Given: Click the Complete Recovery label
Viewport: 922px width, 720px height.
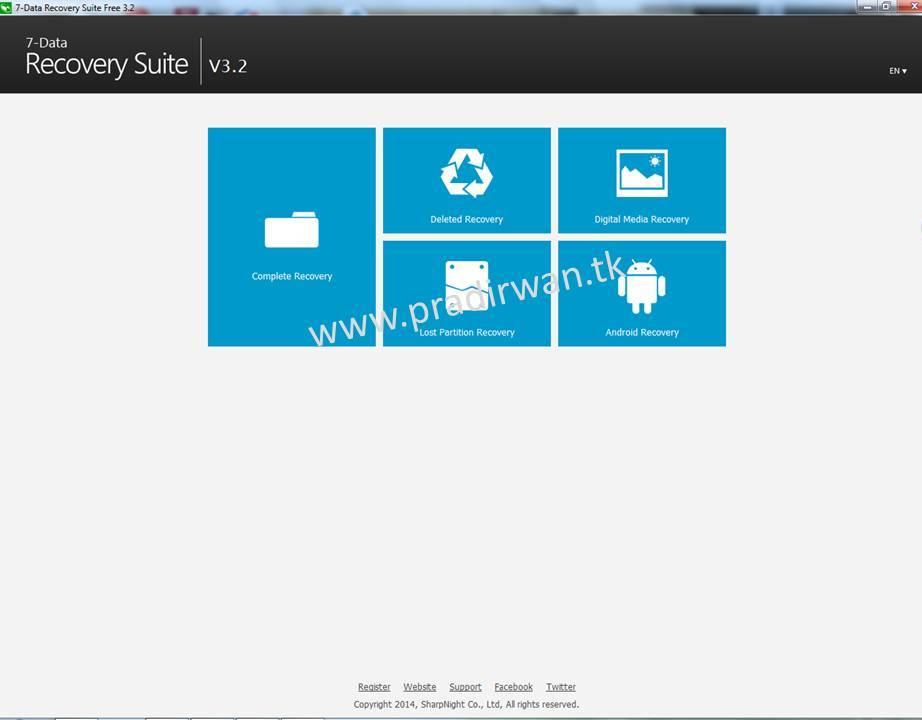Looking at the screenshot, I should (x=292, y=276).
